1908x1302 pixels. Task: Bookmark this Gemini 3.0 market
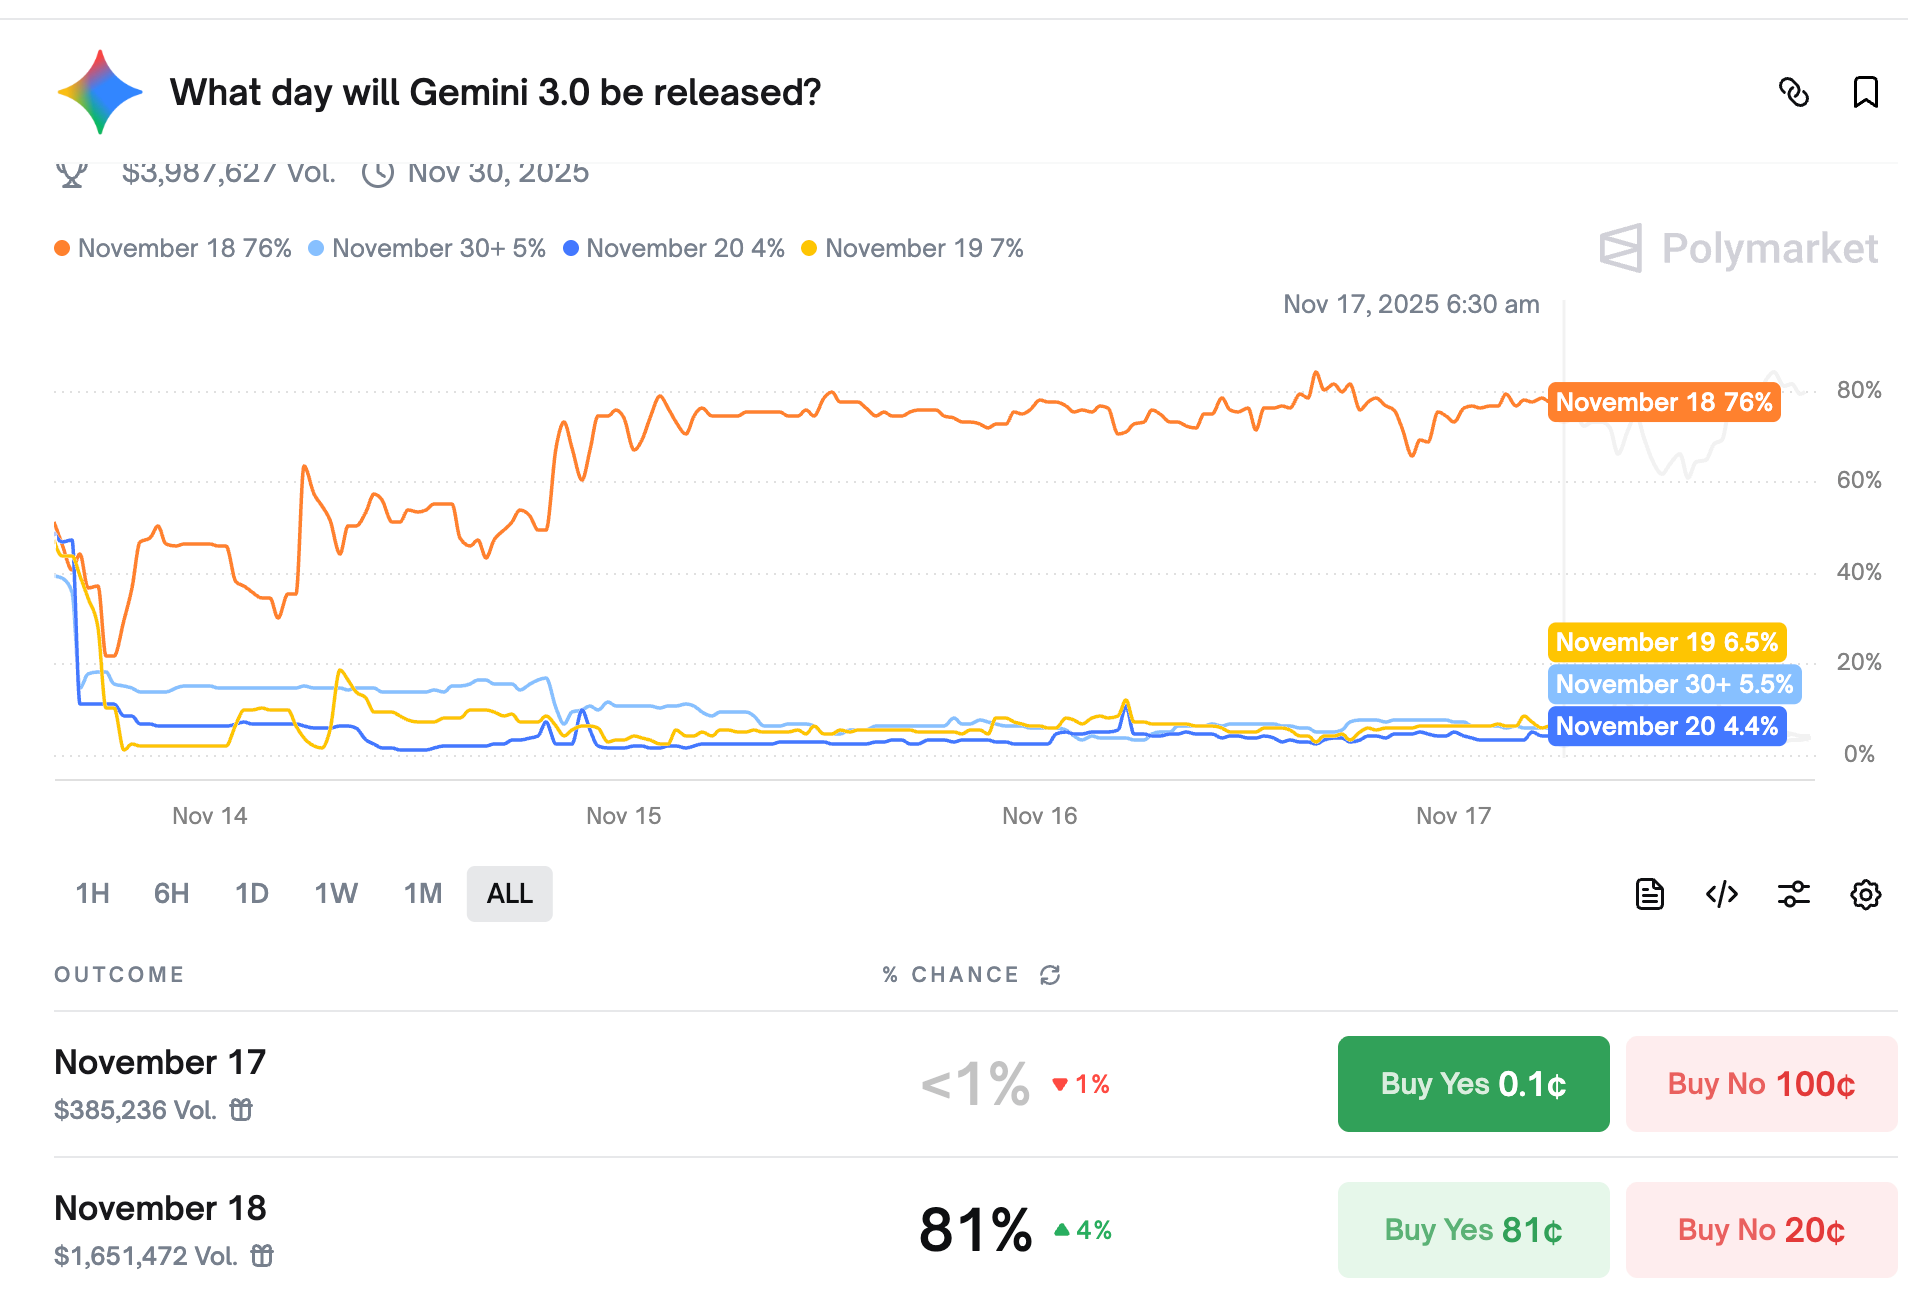[x=1865, y=92]
